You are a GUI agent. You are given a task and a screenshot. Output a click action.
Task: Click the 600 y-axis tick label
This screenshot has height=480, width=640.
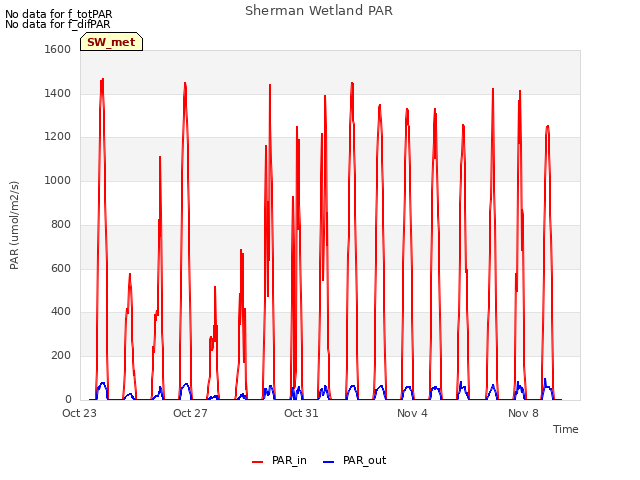pos(61,269)
